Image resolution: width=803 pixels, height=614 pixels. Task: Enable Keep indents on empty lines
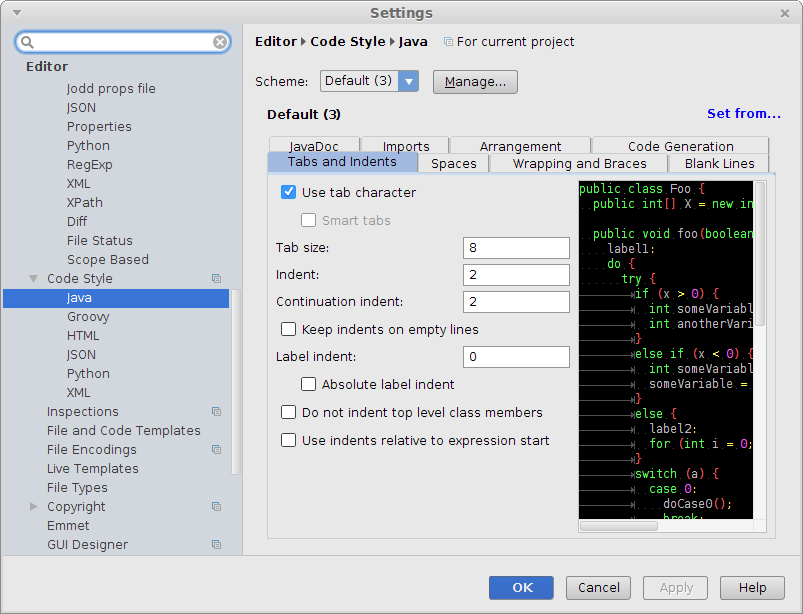click(289, 329)
